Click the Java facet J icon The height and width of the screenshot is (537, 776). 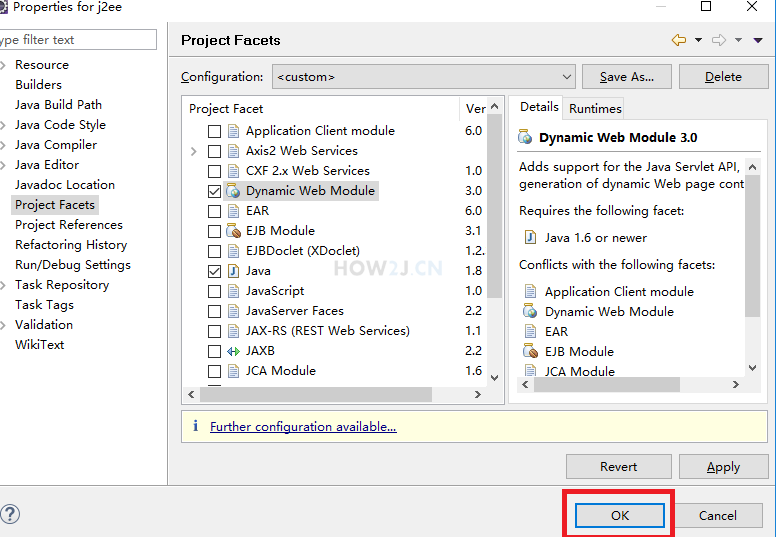(233, 271)
